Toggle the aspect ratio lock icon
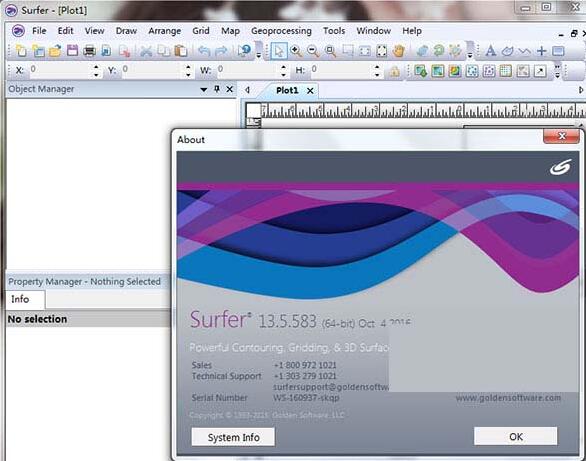The image size is (586, 461). click(x=394, y=71)
